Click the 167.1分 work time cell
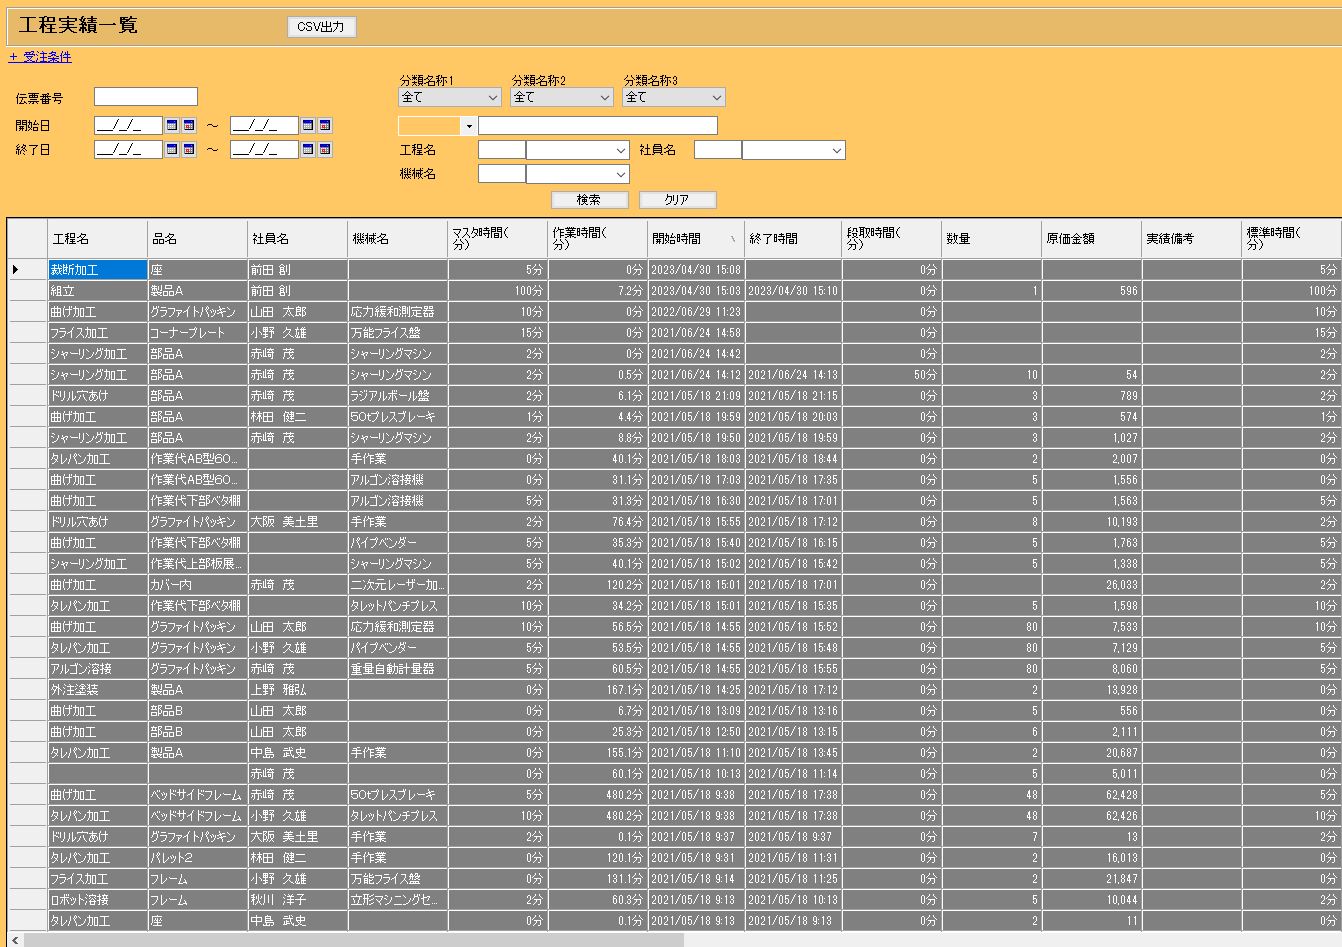The image size is (1342, 947). click(x=598, y=690)
